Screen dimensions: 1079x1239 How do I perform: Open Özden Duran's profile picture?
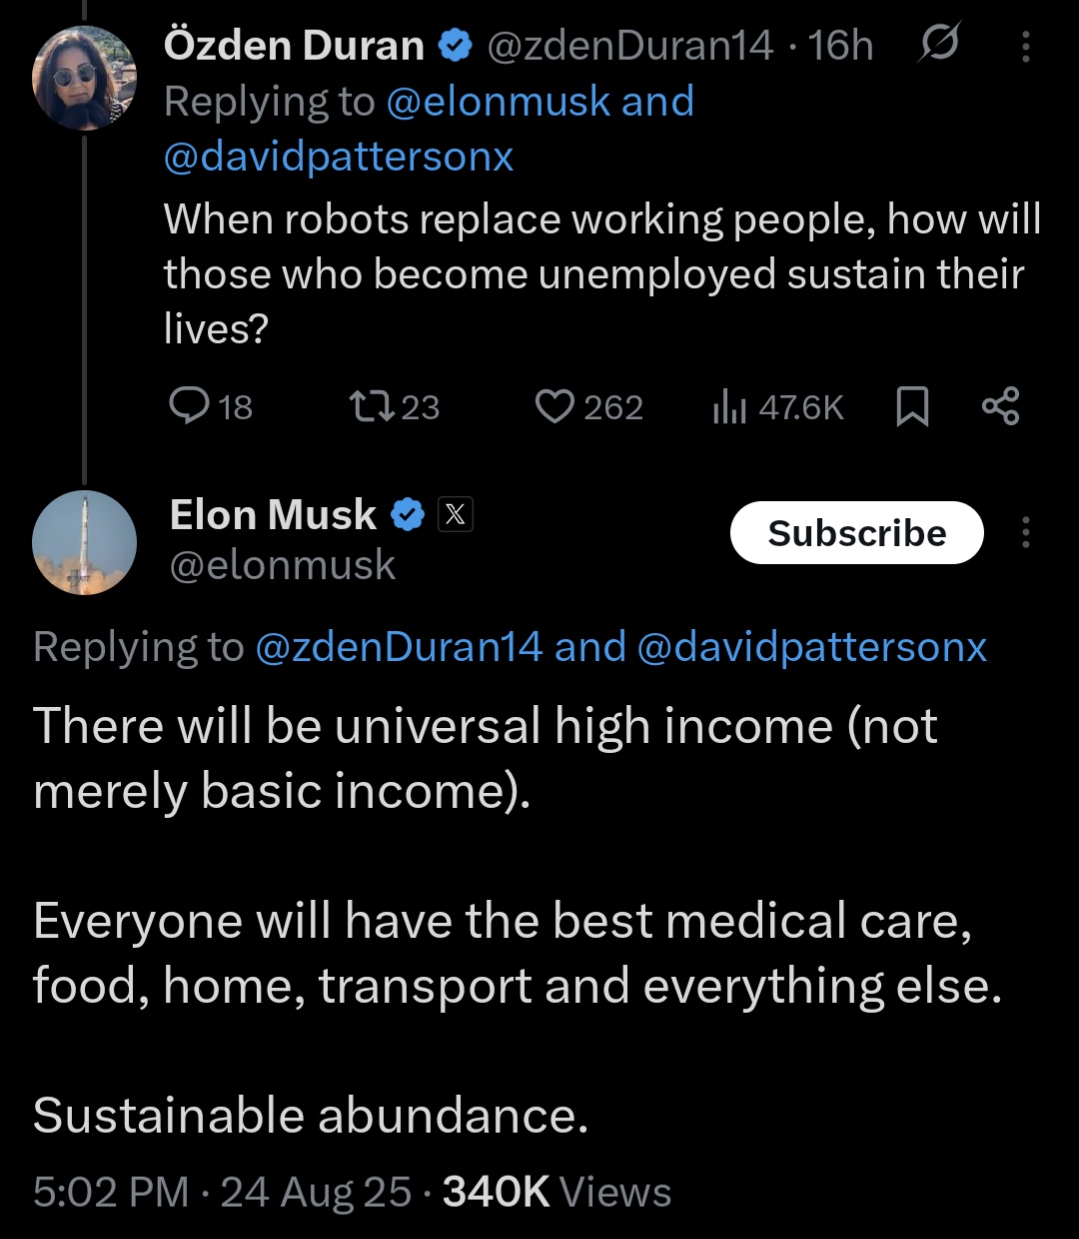(84, 78)
